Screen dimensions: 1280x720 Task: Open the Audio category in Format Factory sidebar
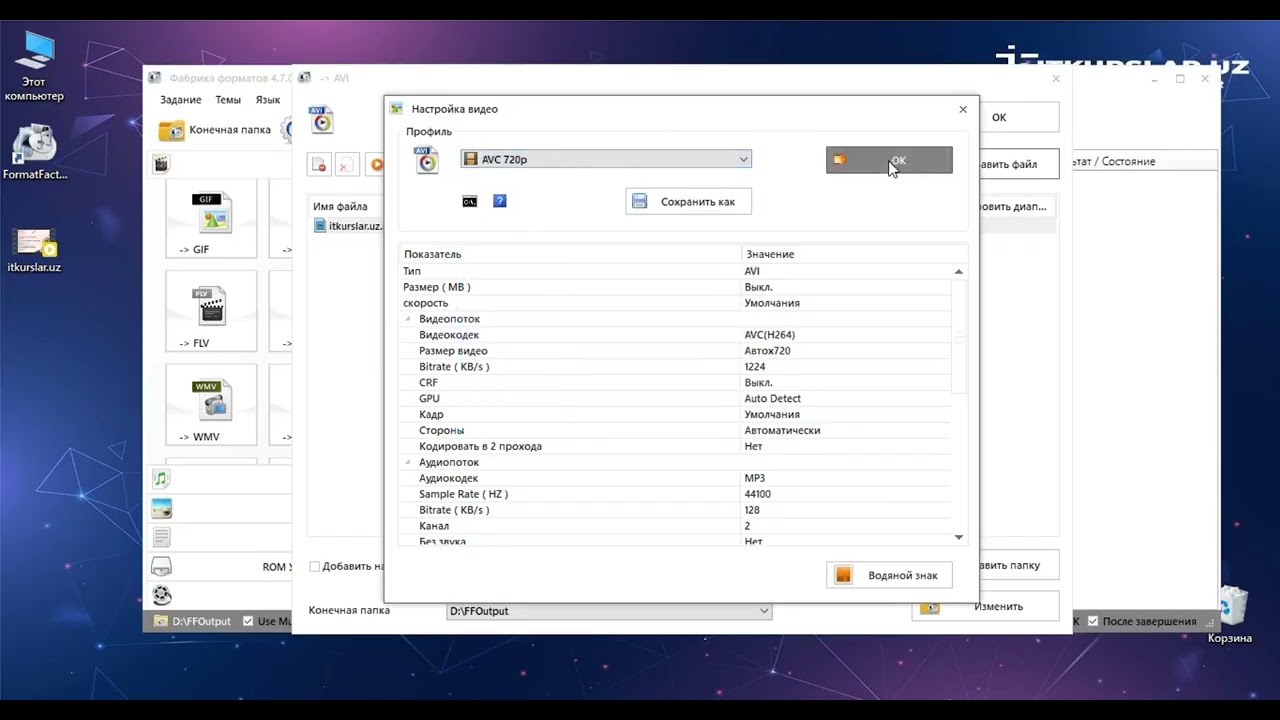click(161, 479)
